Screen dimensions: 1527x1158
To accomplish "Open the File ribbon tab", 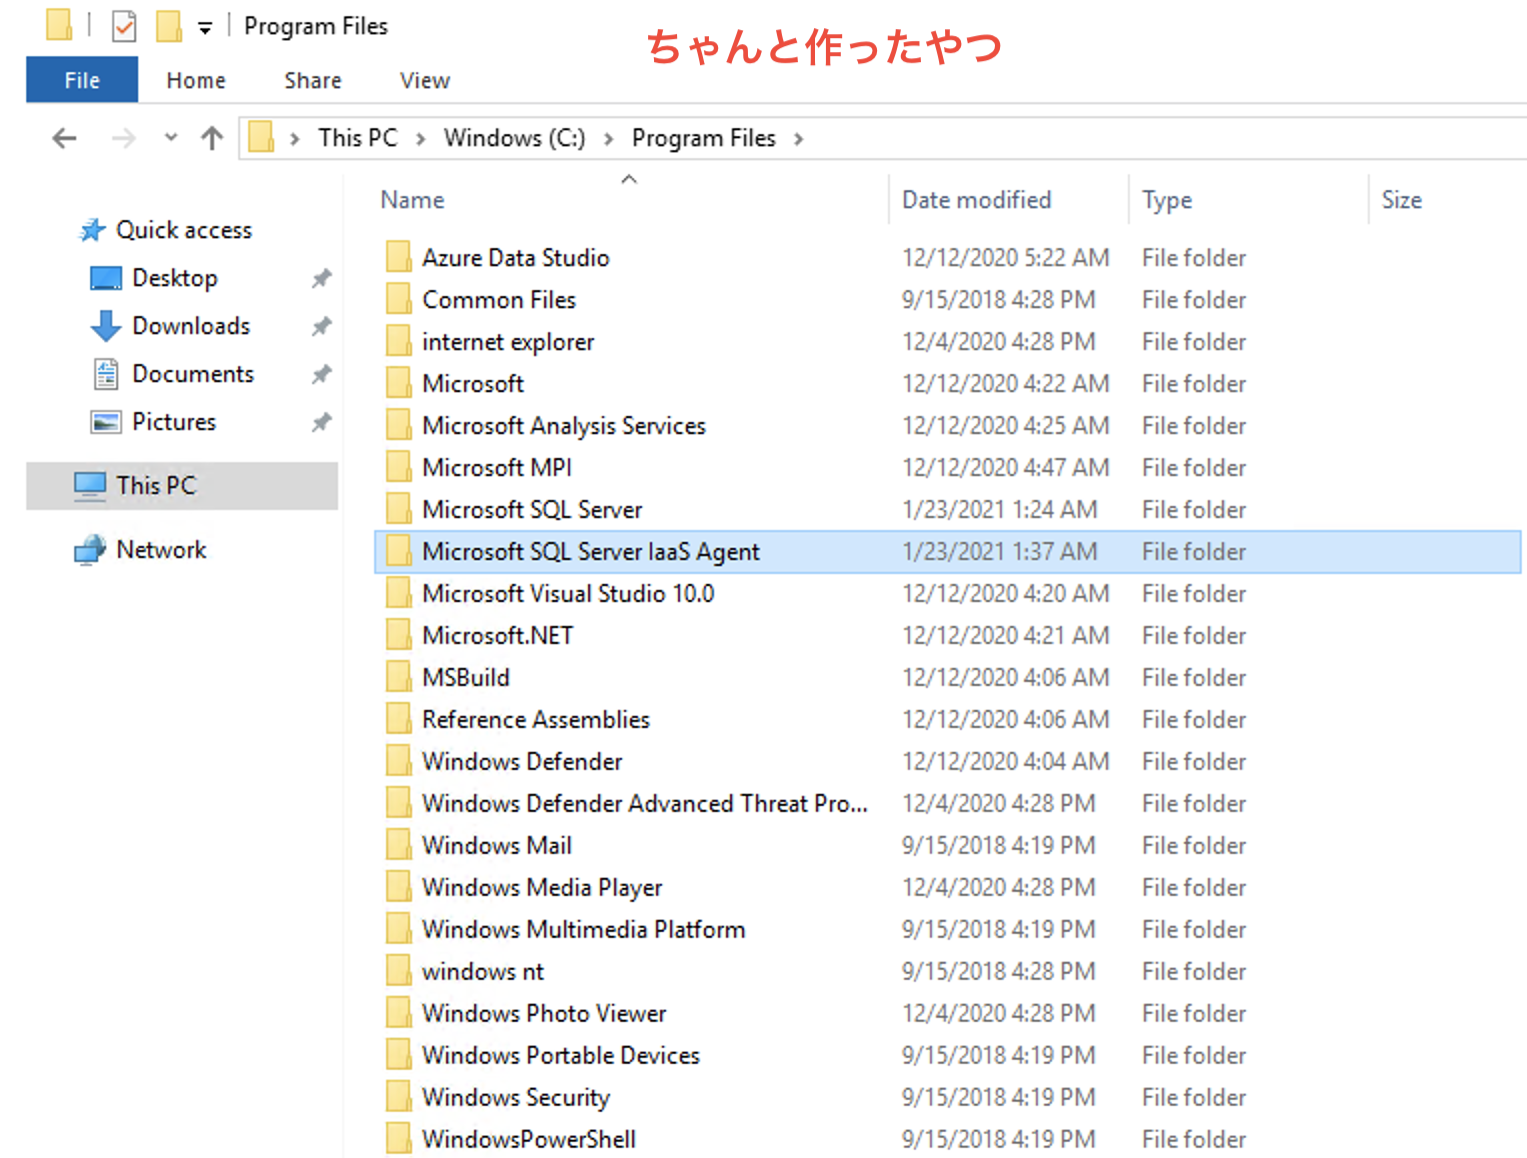I will tap(82, 80).
